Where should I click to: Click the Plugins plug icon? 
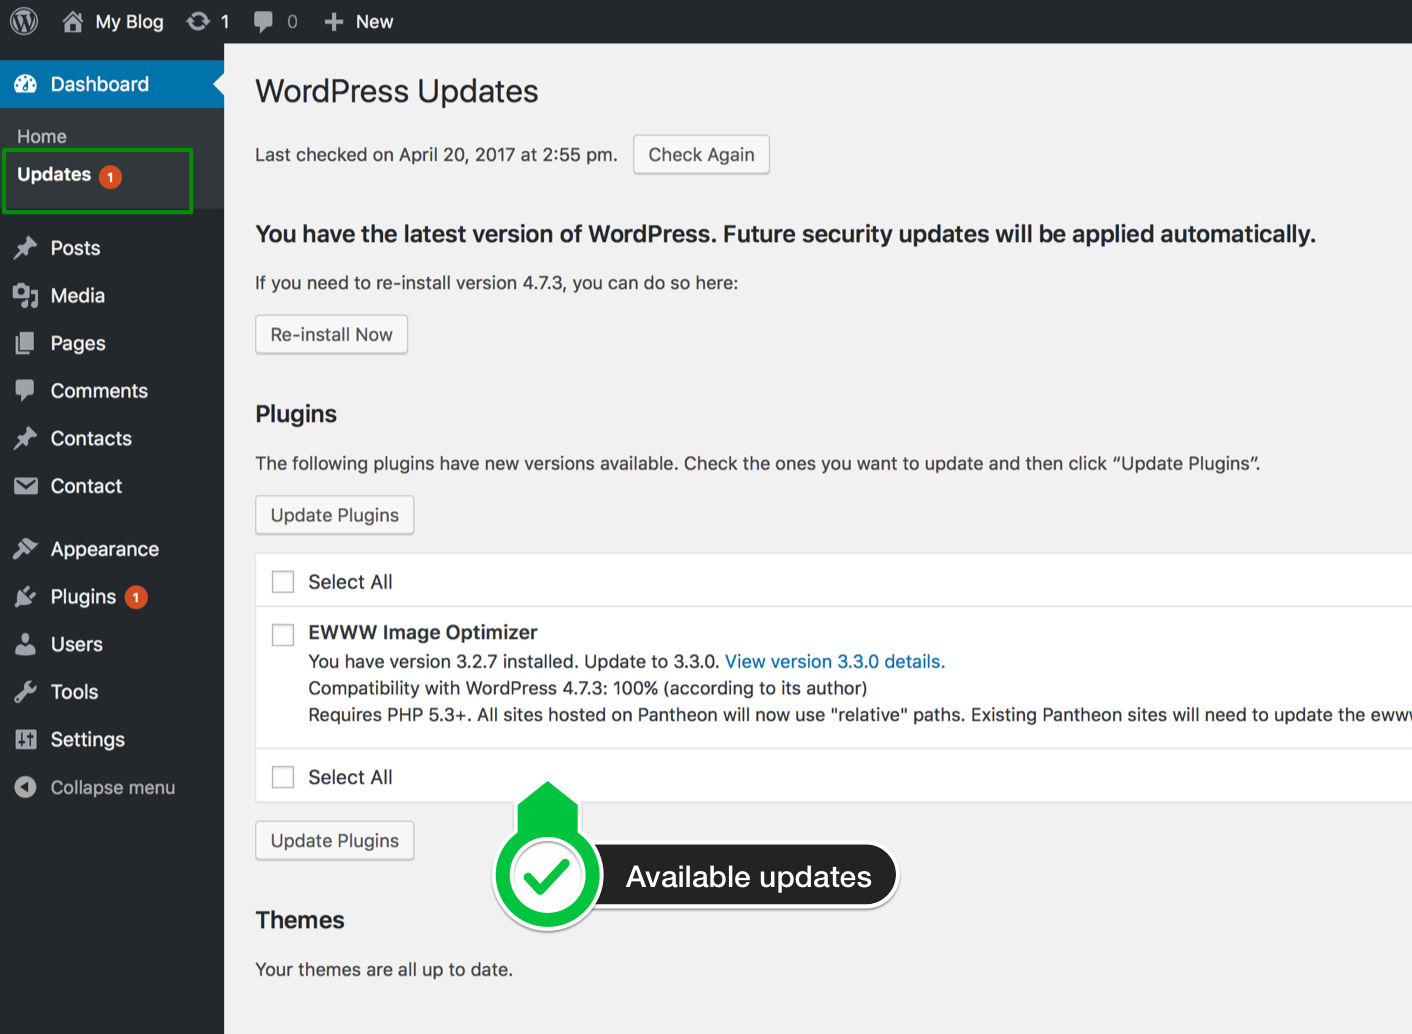[x=26, y=597]
